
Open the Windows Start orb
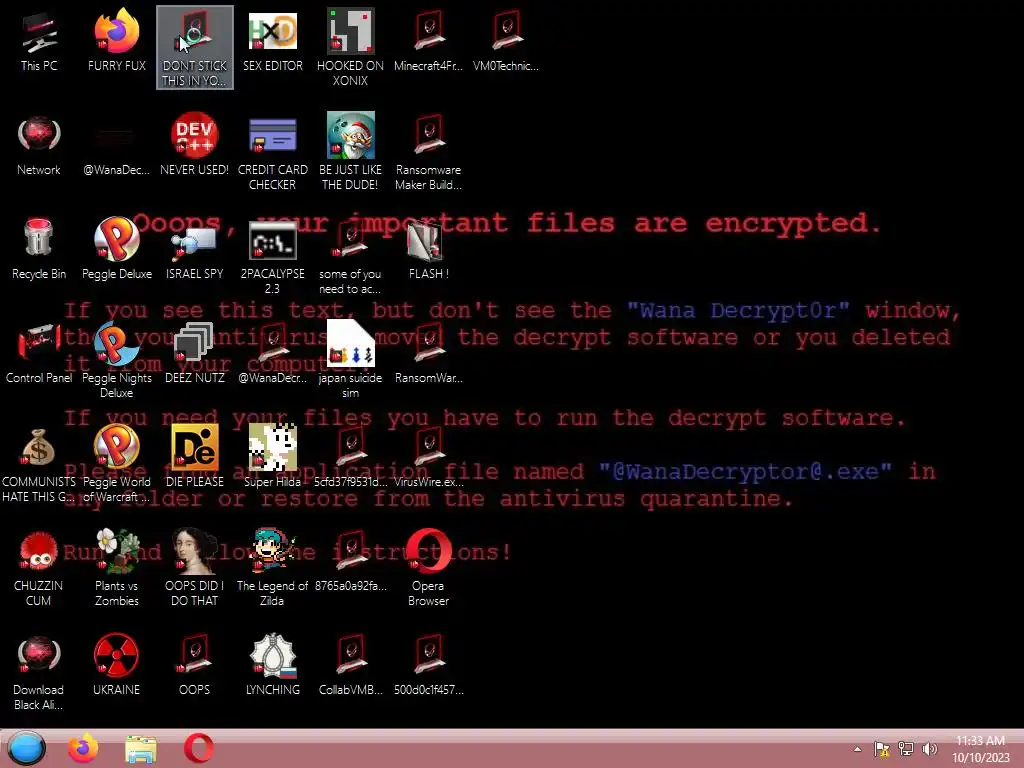point(27,748)
